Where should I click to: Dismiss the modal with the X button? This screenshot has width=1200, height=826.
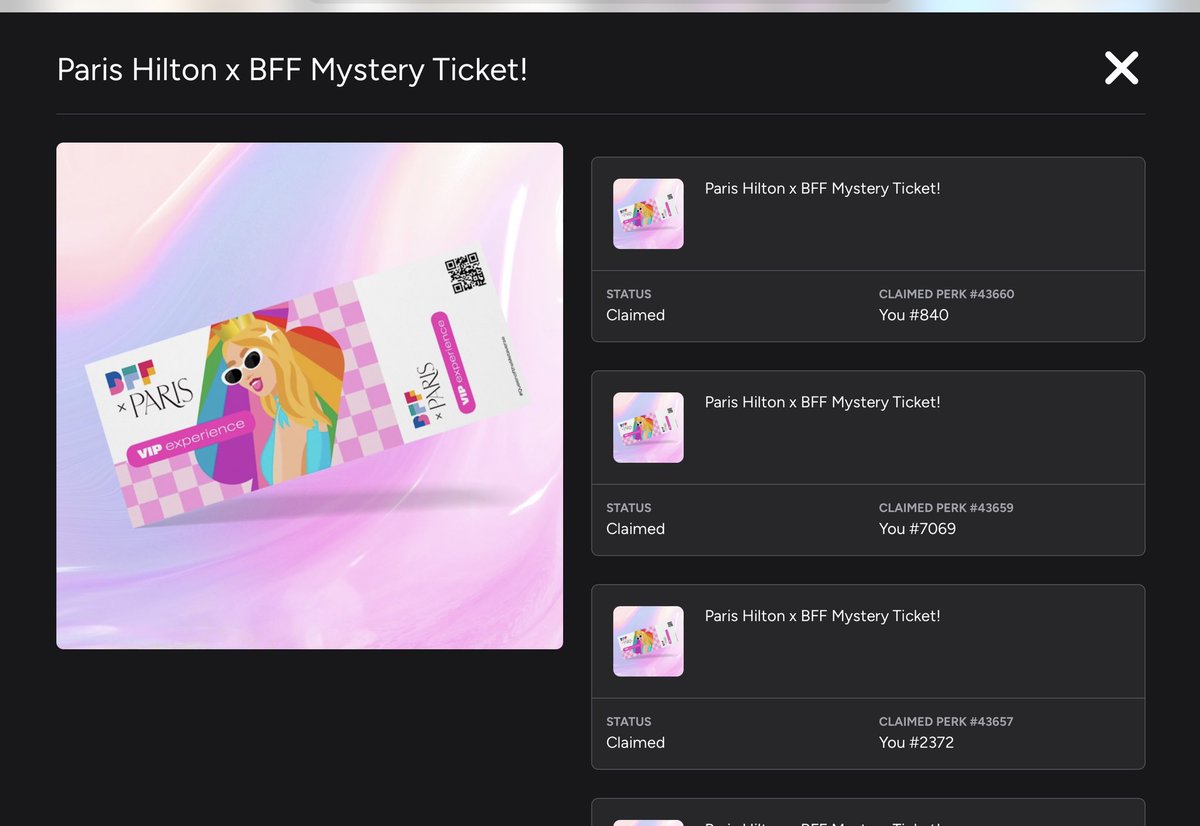coord(1121,68)
